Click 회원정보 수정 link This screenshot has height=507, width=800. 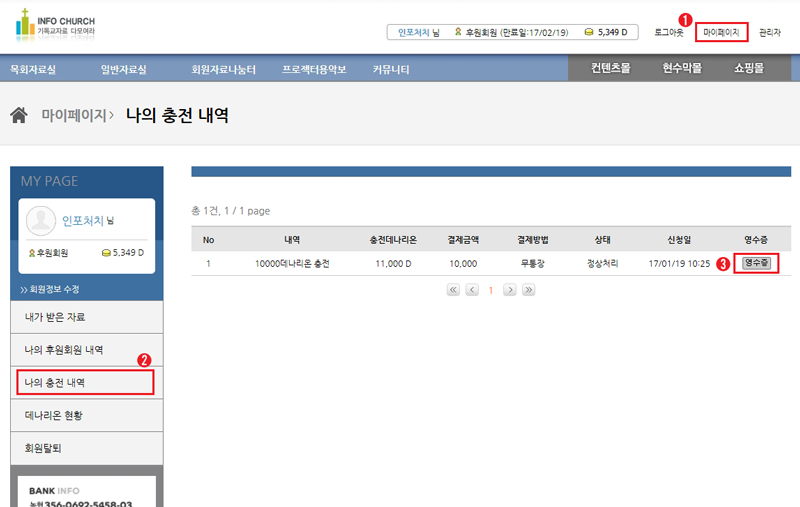coord(51,289)
